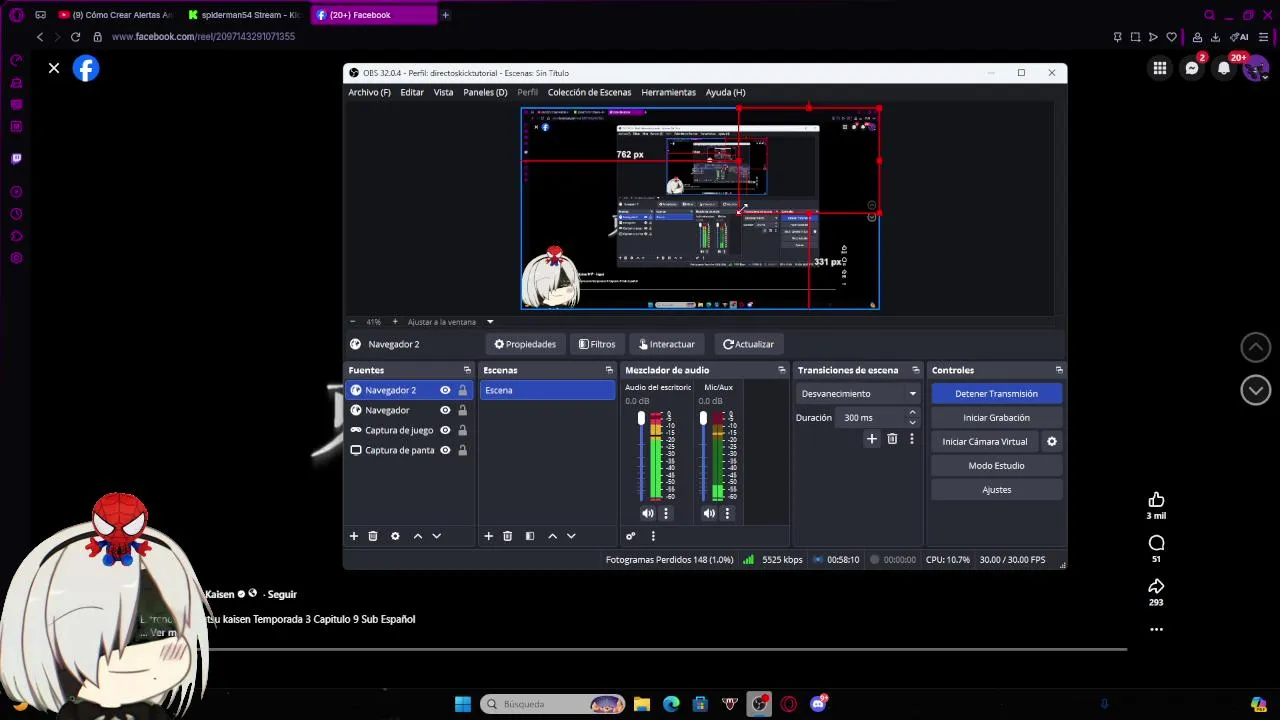Mute Audio del escritorio speaker icon
The image size is (1280, 720).
(x=648, y=513)
